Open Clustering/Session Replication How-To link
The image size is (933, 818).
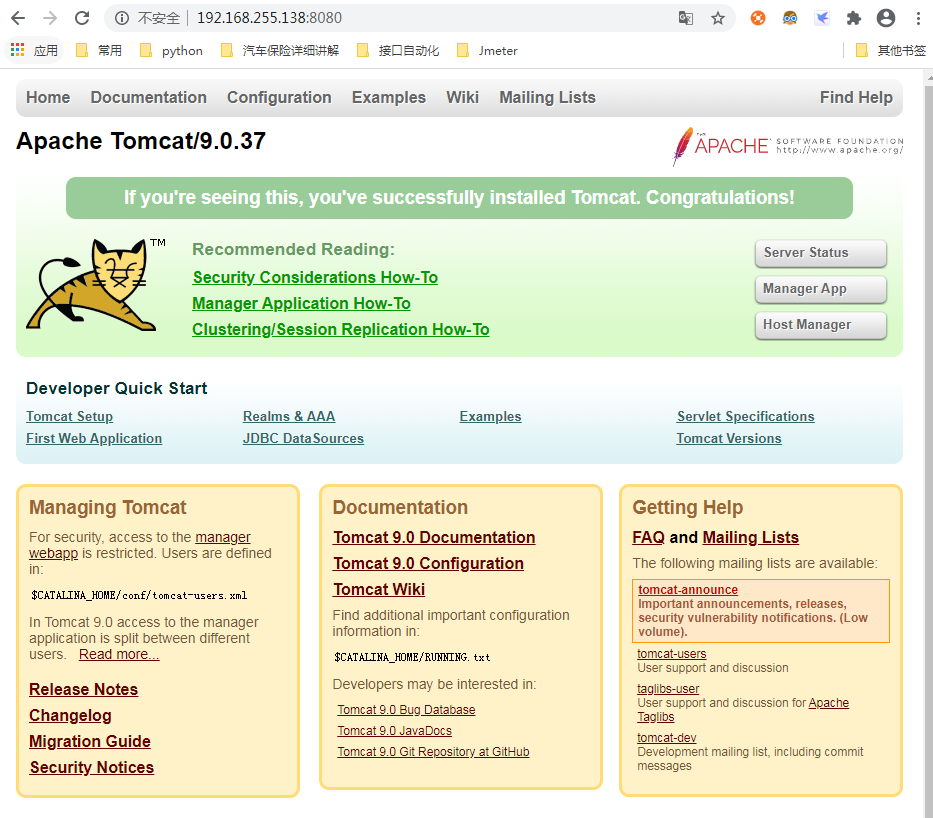click(x=340, y=330)
